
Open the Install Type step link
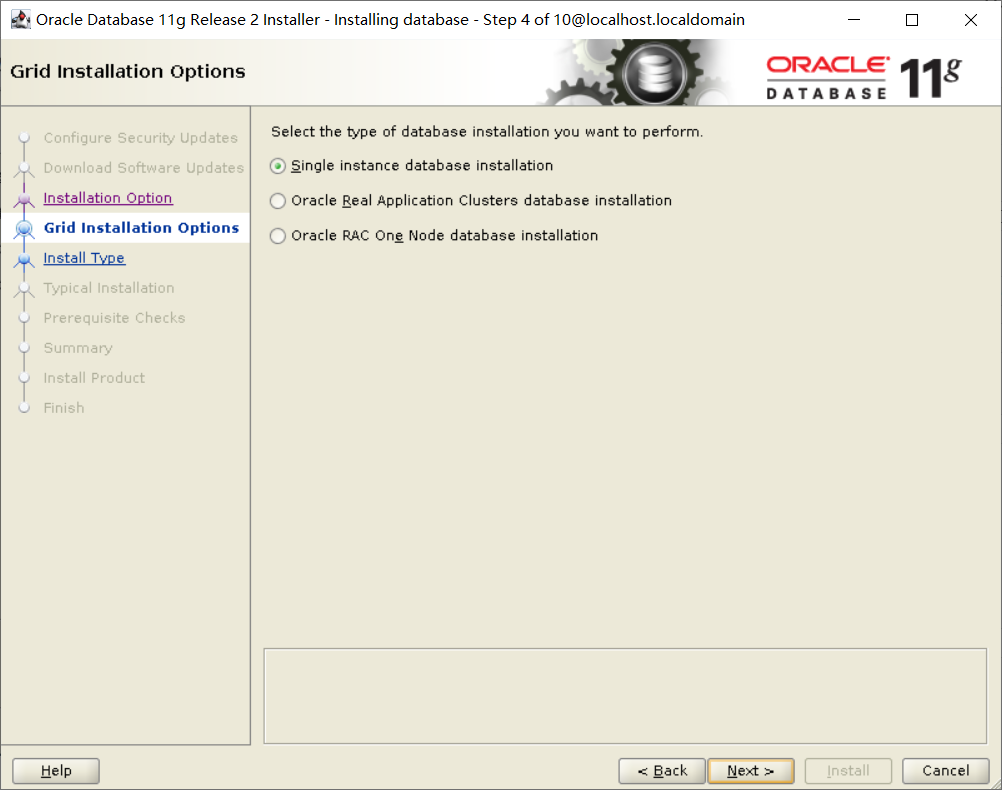tap(84, 258)
